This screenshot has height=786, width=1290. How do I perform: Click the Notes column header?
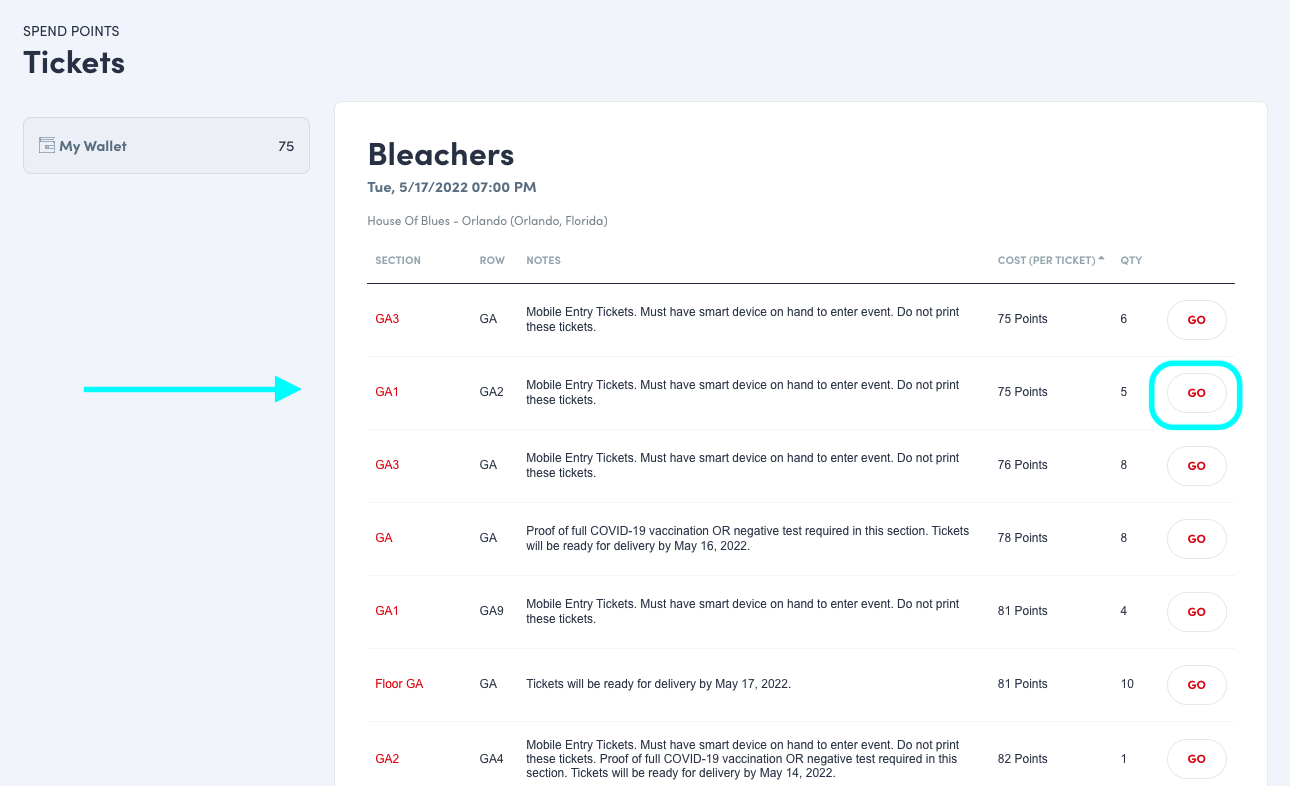(543, 261)
